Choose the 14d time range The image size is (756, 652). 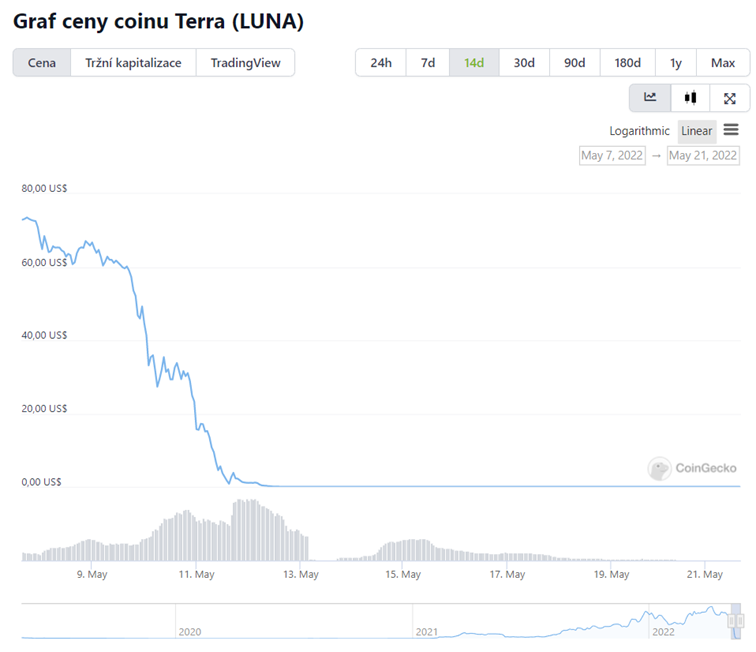(474, 63)
